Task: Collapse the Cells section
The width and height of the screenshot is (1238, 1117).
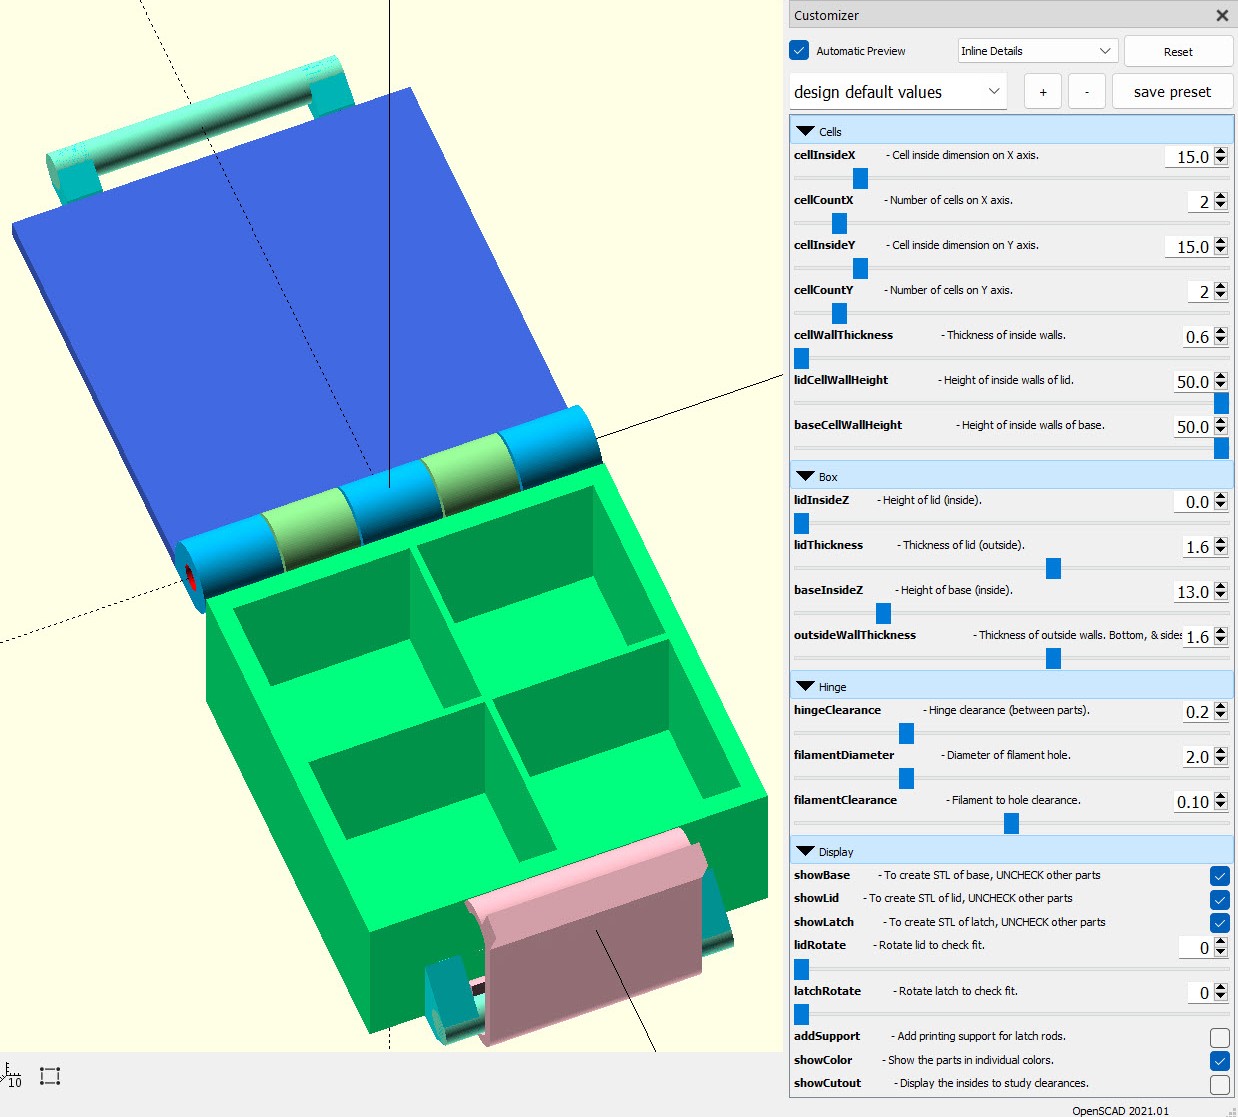Action: 806,130
